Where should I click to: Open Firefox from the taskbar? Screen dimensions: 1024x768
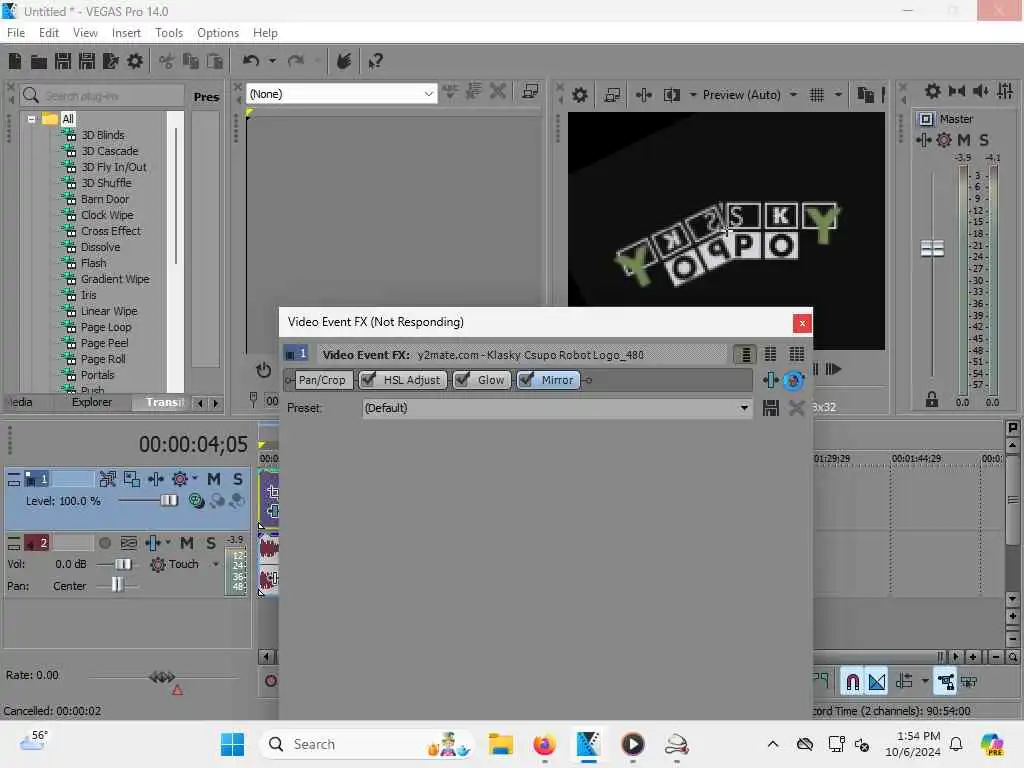coord(544,744)
